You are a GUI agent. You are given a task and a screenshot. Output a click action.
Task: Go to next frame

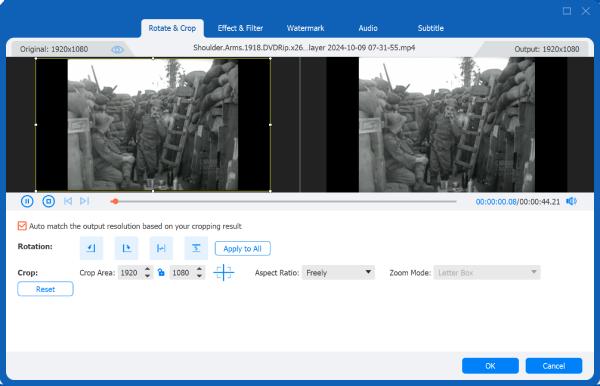pos(85,201)
